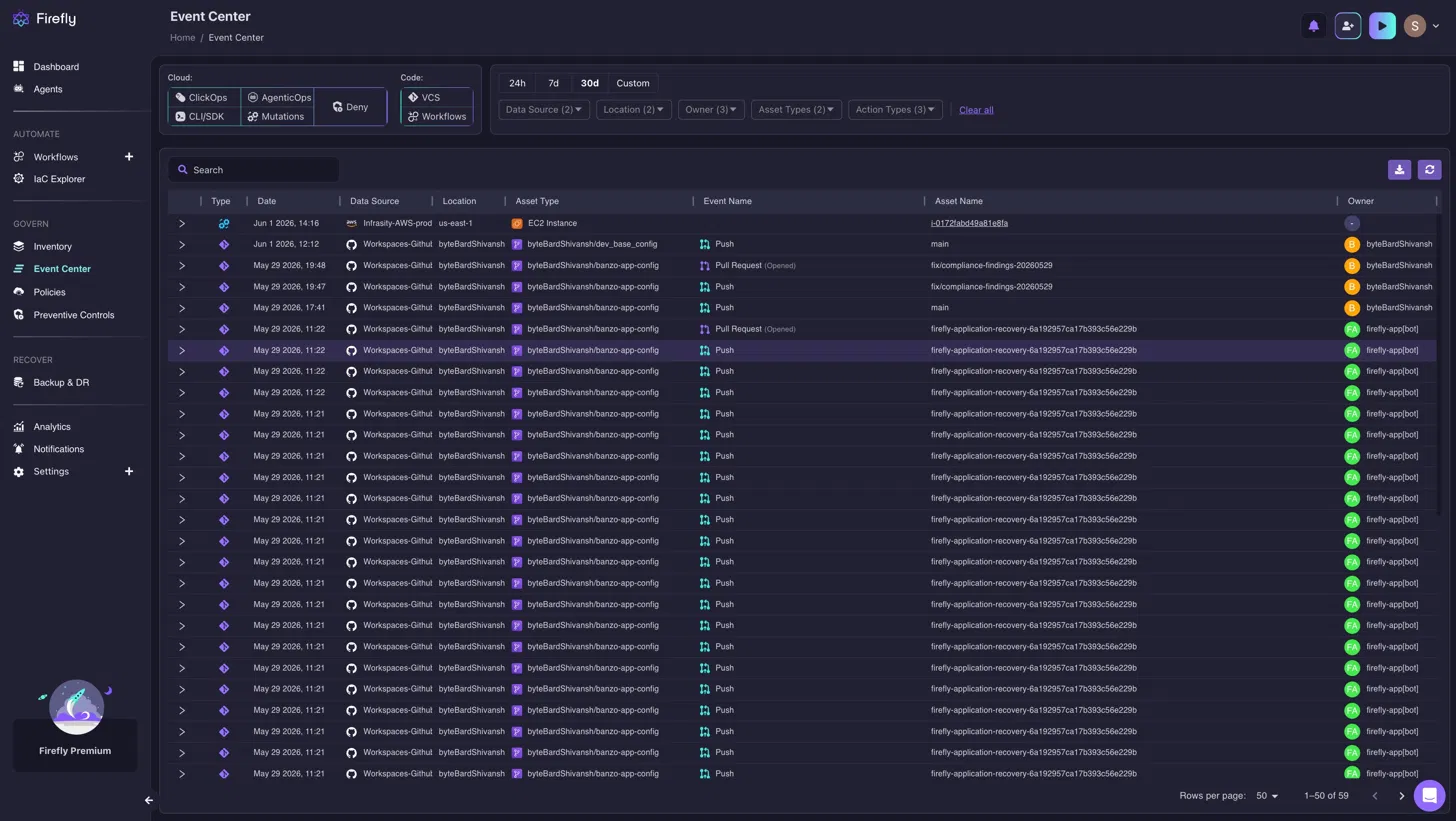Click the Event Name column header
Viewport: 1456px width, 821px height.
[727, 202]
